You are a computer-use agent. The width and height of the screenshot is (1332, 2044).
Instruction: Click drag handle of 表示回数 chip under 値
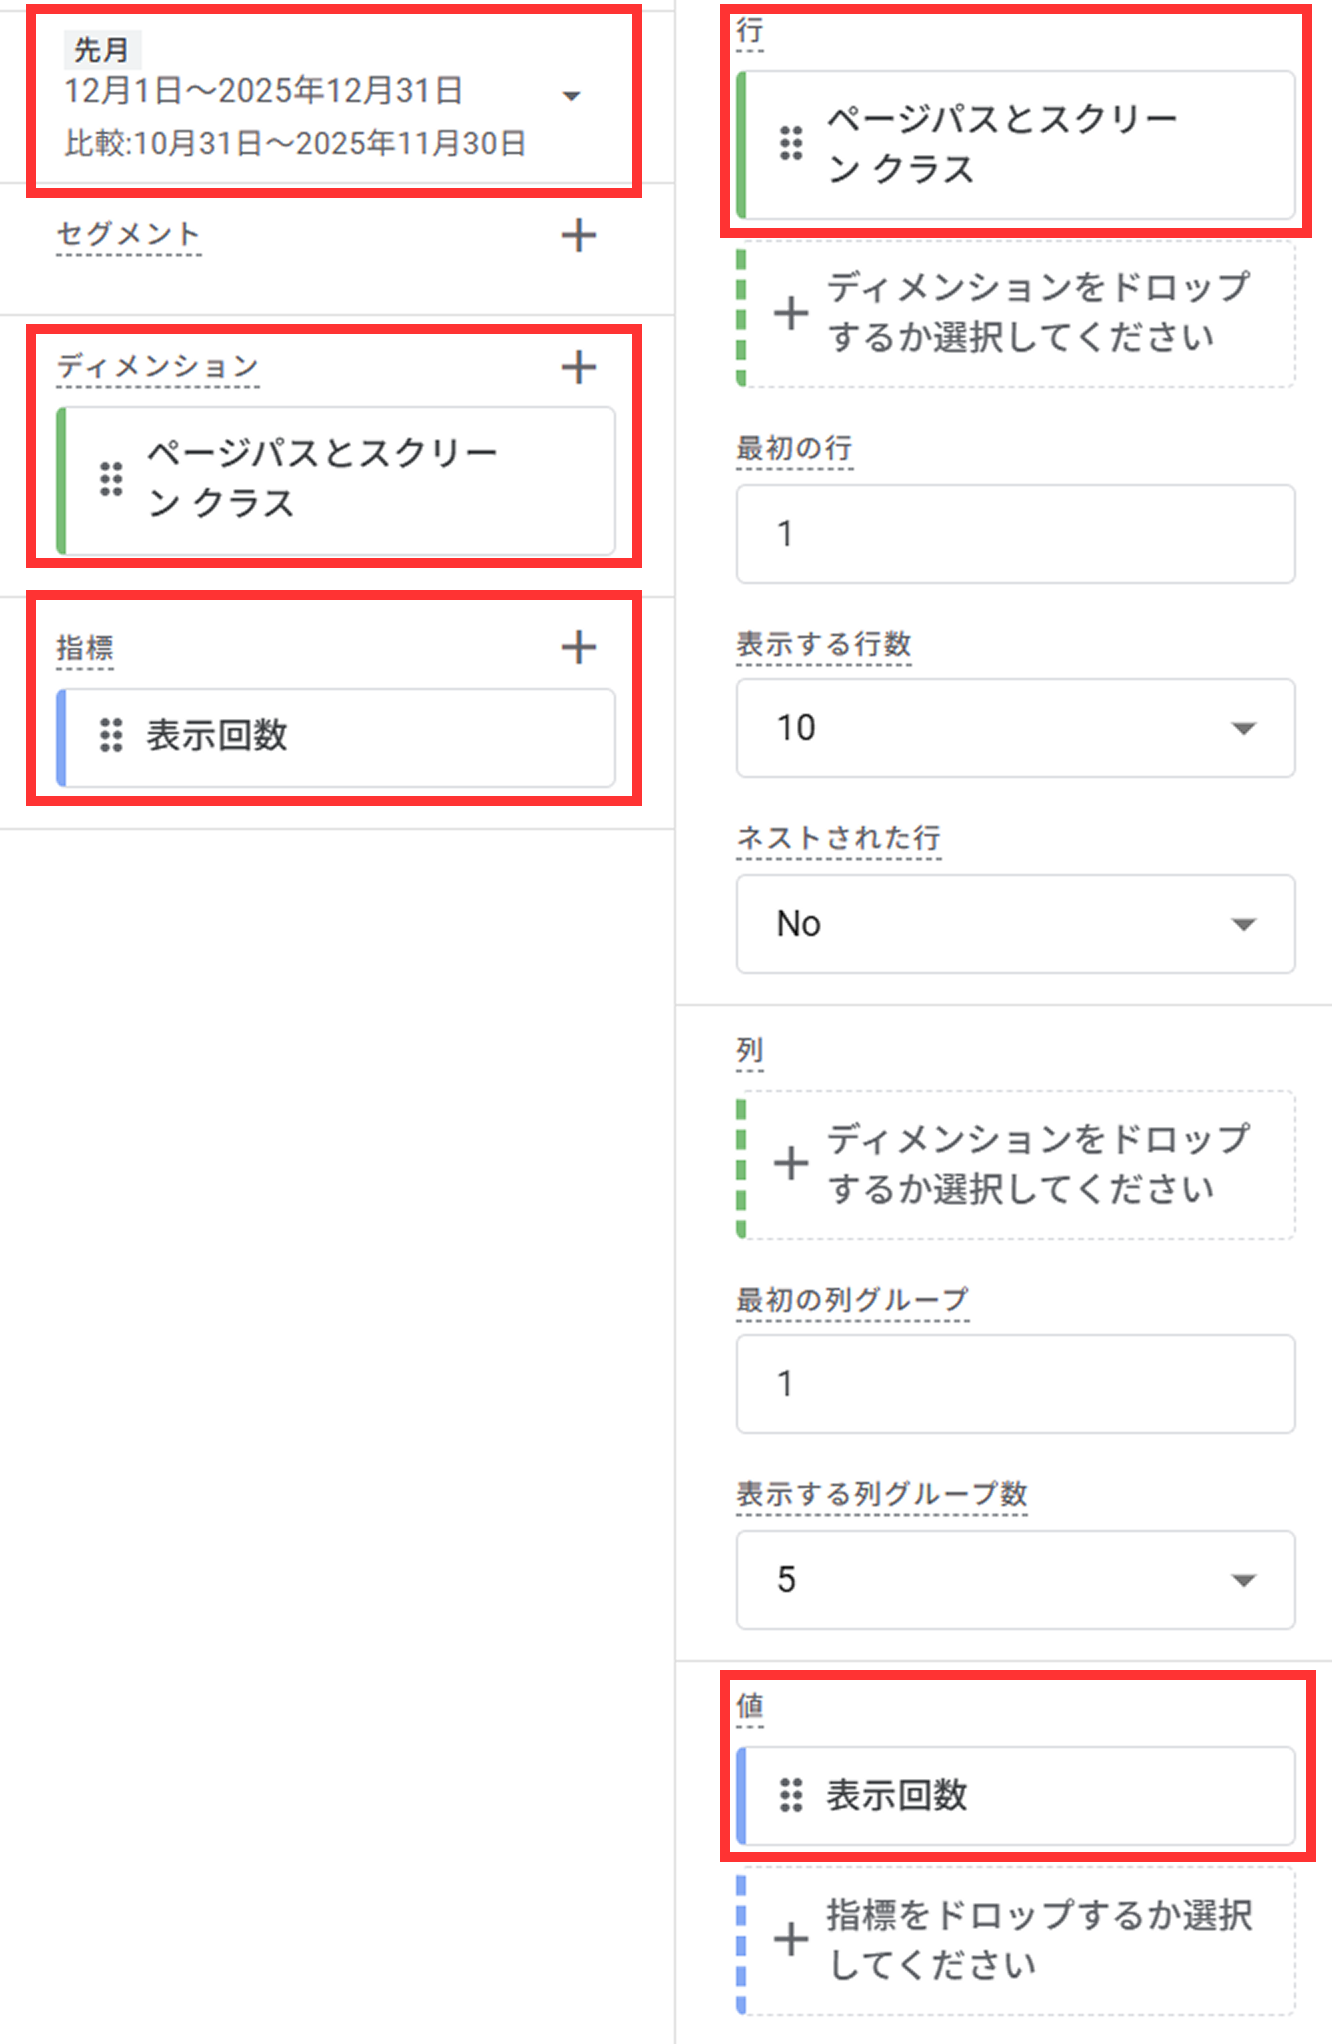[x=791, y=1795]
